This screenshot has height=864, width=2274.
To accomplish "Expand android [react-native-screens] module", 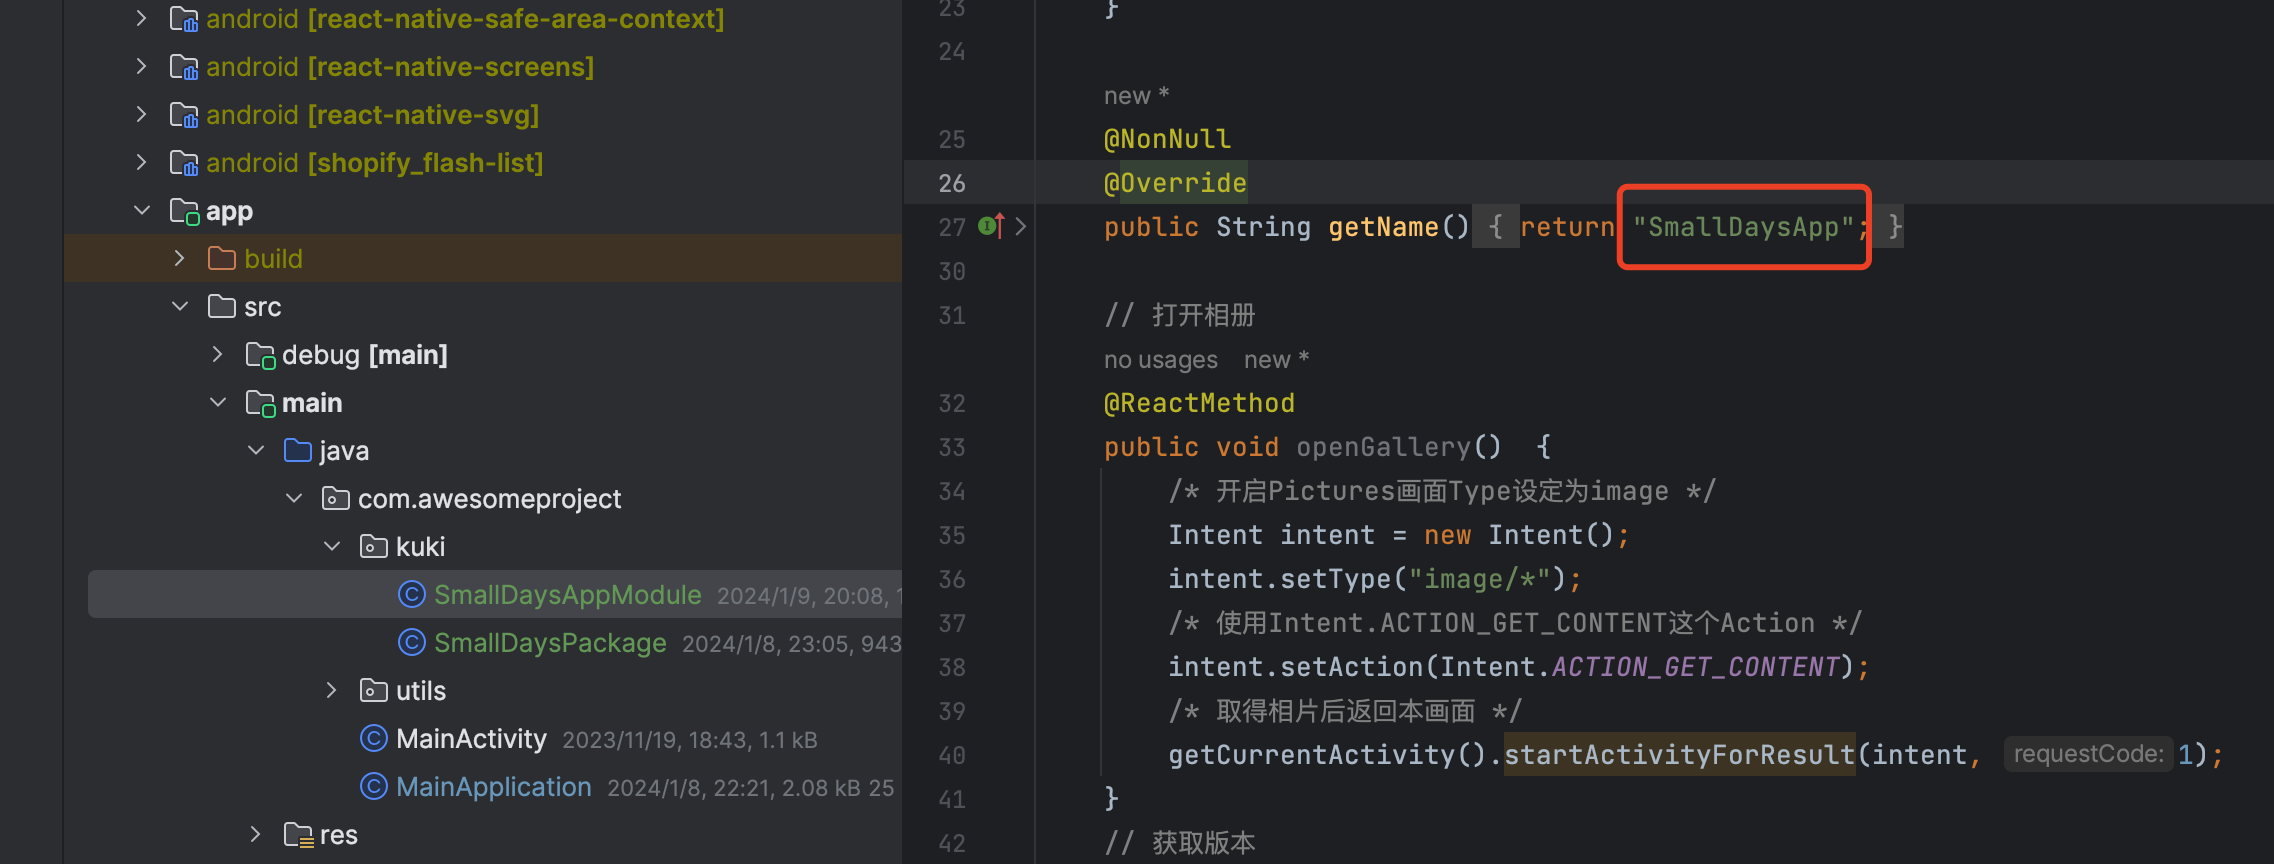I will pos(142,66).
